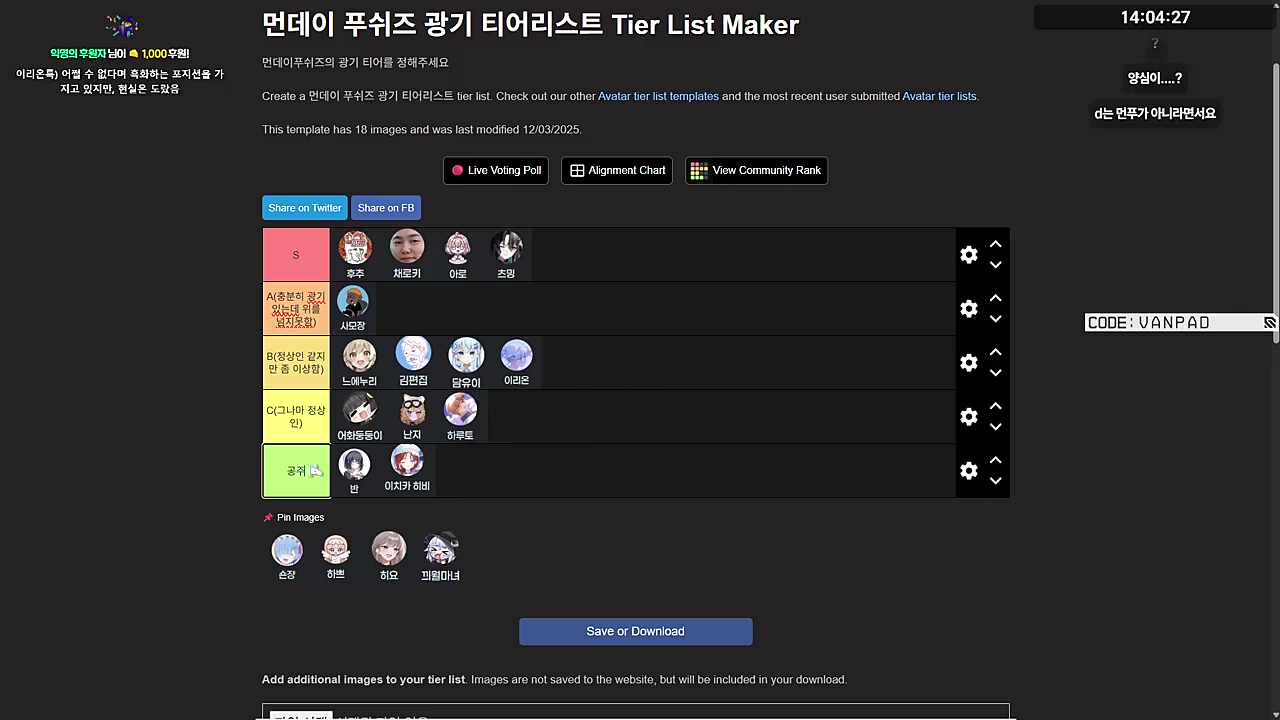Screen dimensions: 1280x720
Task: Select the 사모장 avatar in A tier
Action: coord(353,308)
